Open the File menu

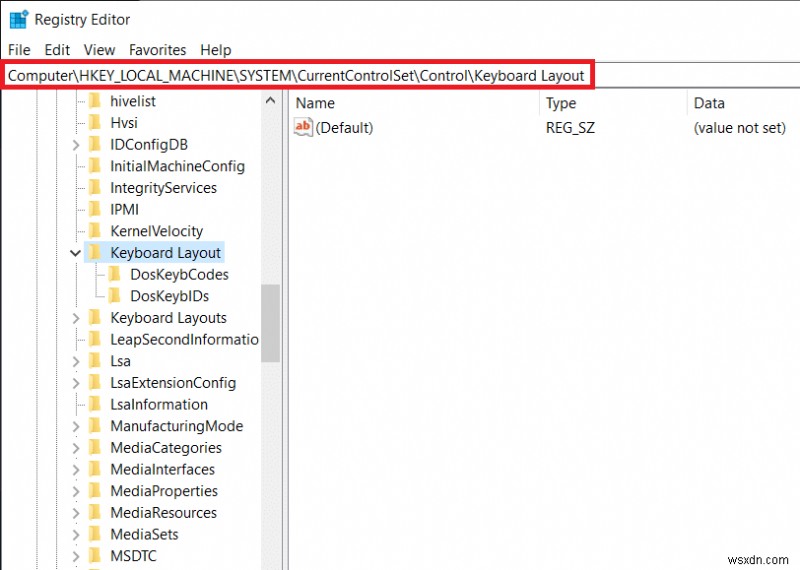tap(19, 50)
